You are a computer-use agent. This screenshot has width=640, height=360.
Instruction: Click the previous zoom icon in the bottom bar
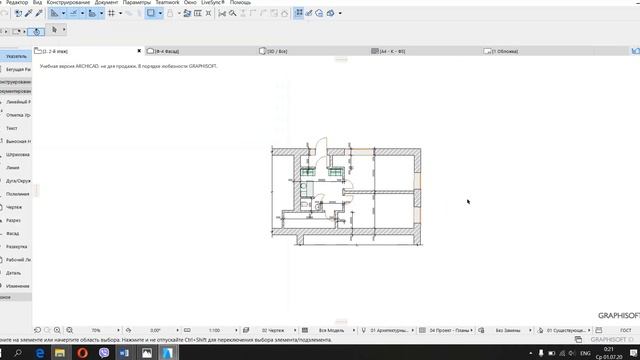[37, 330]
